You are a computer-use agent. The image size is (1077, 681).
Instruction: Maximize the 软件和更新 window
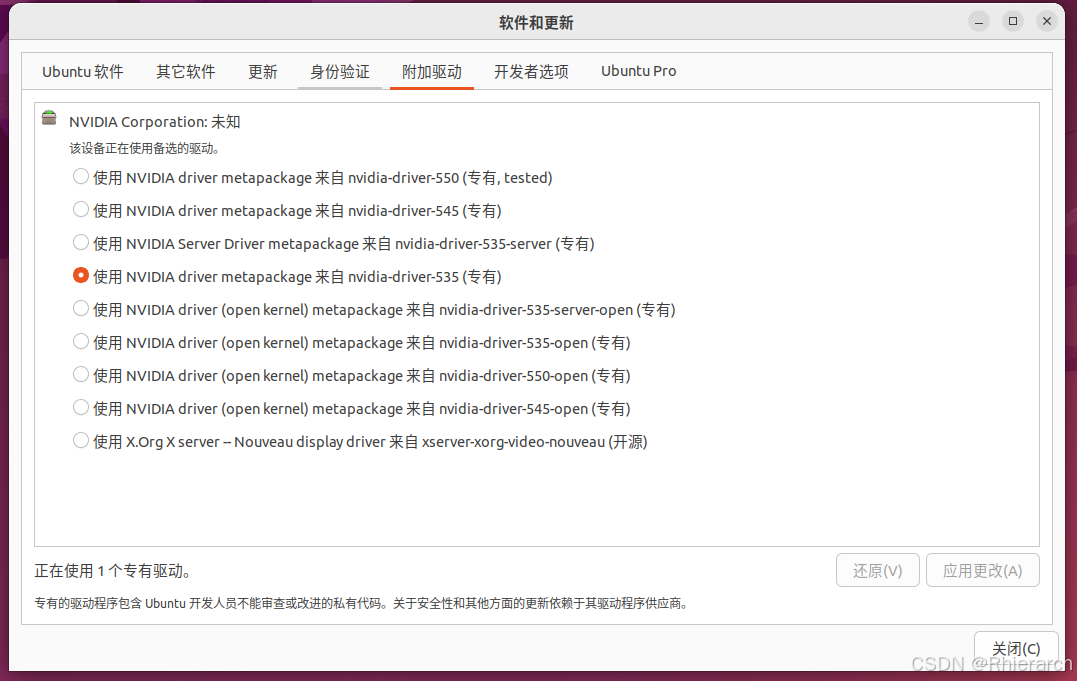point(1012,21)
